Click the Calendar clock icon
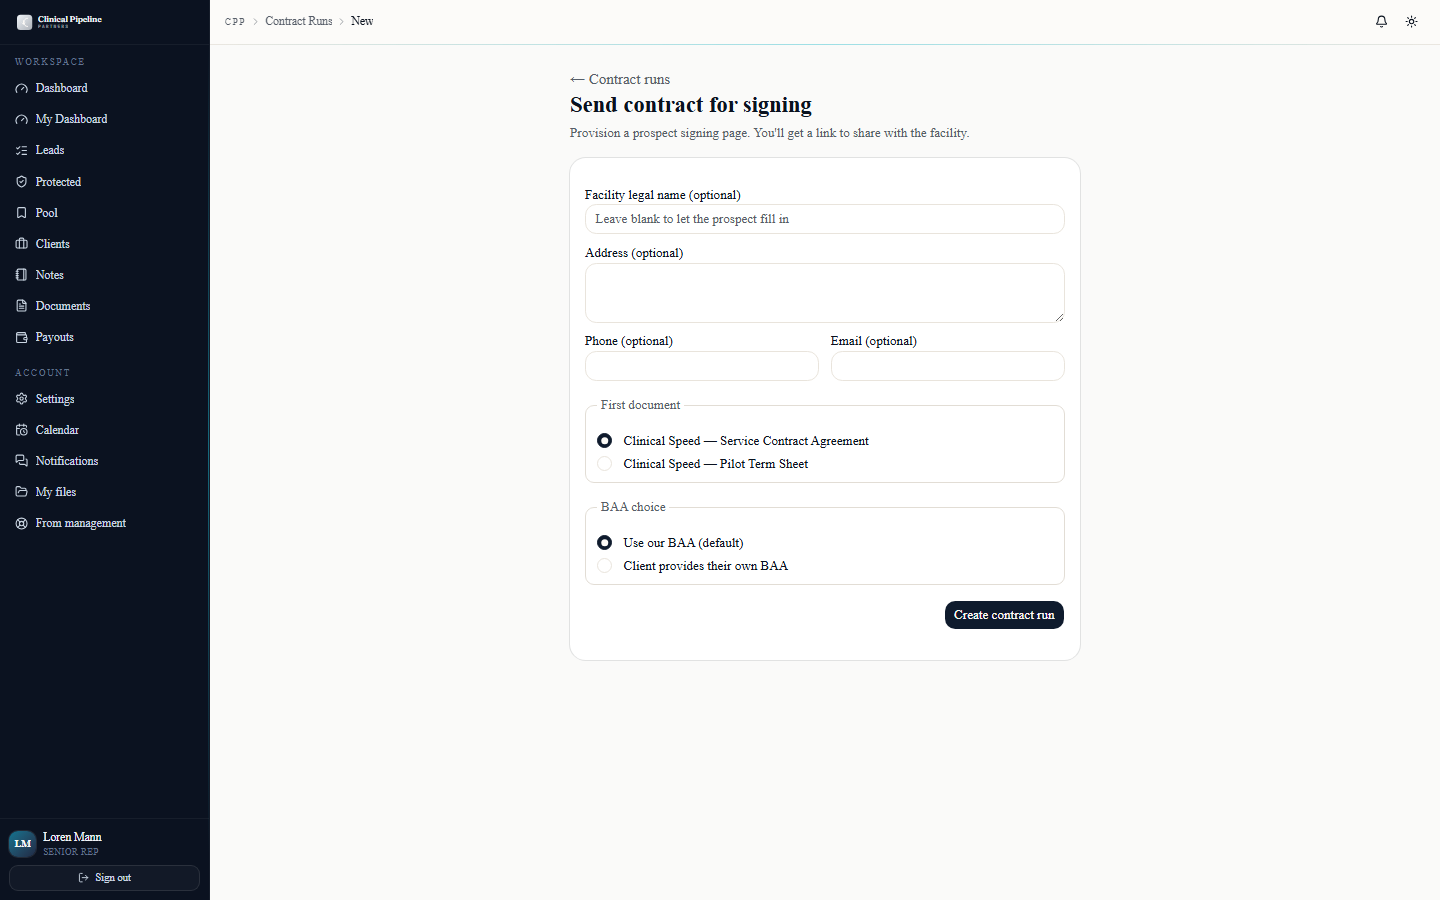The image size is (1440, 900). pos(22,430)
